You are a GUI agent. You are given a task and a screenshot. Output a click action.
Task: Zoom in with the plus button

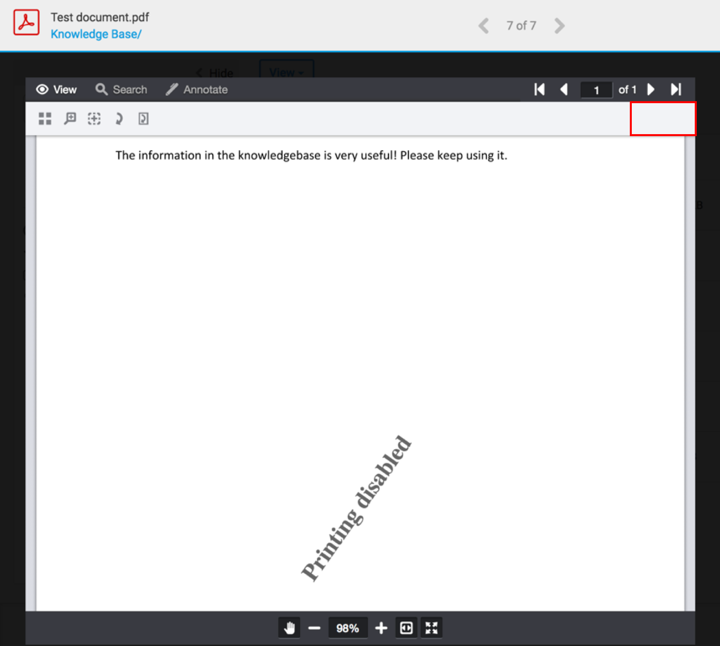click(381, 628)
